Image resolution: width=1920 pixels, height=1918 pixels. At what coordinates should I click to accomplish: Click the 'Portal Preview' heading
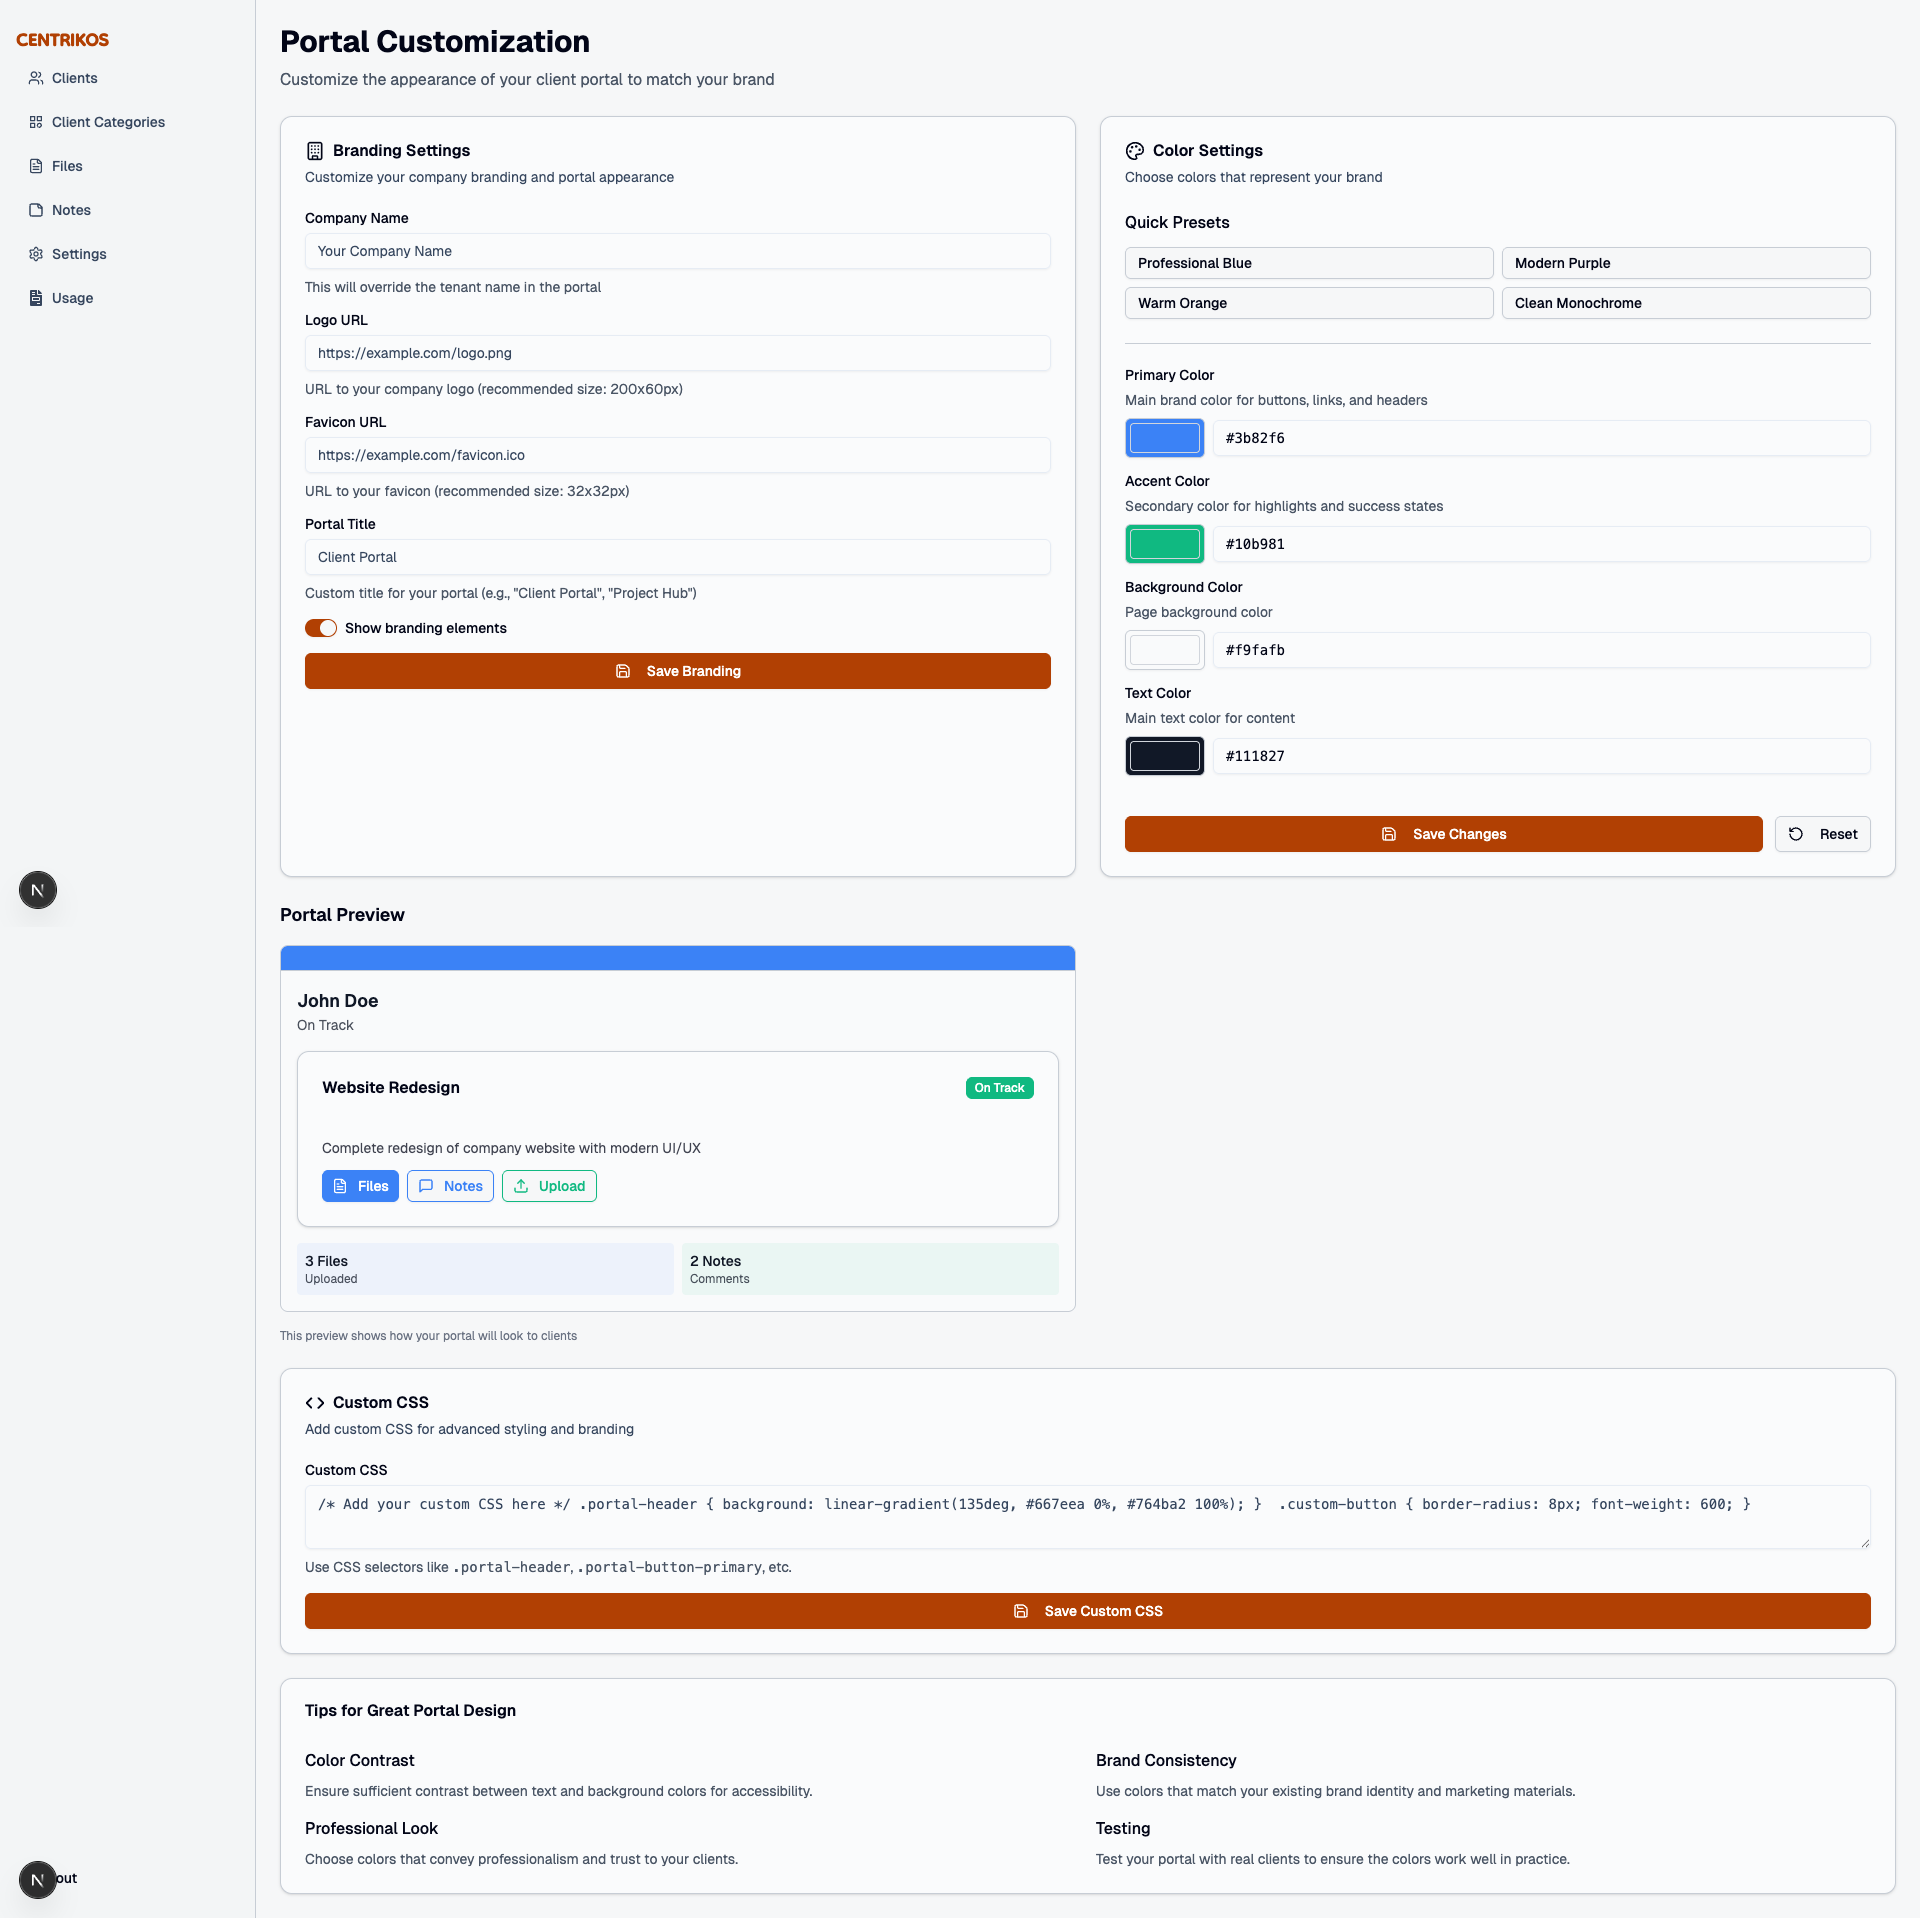[342, 915]
